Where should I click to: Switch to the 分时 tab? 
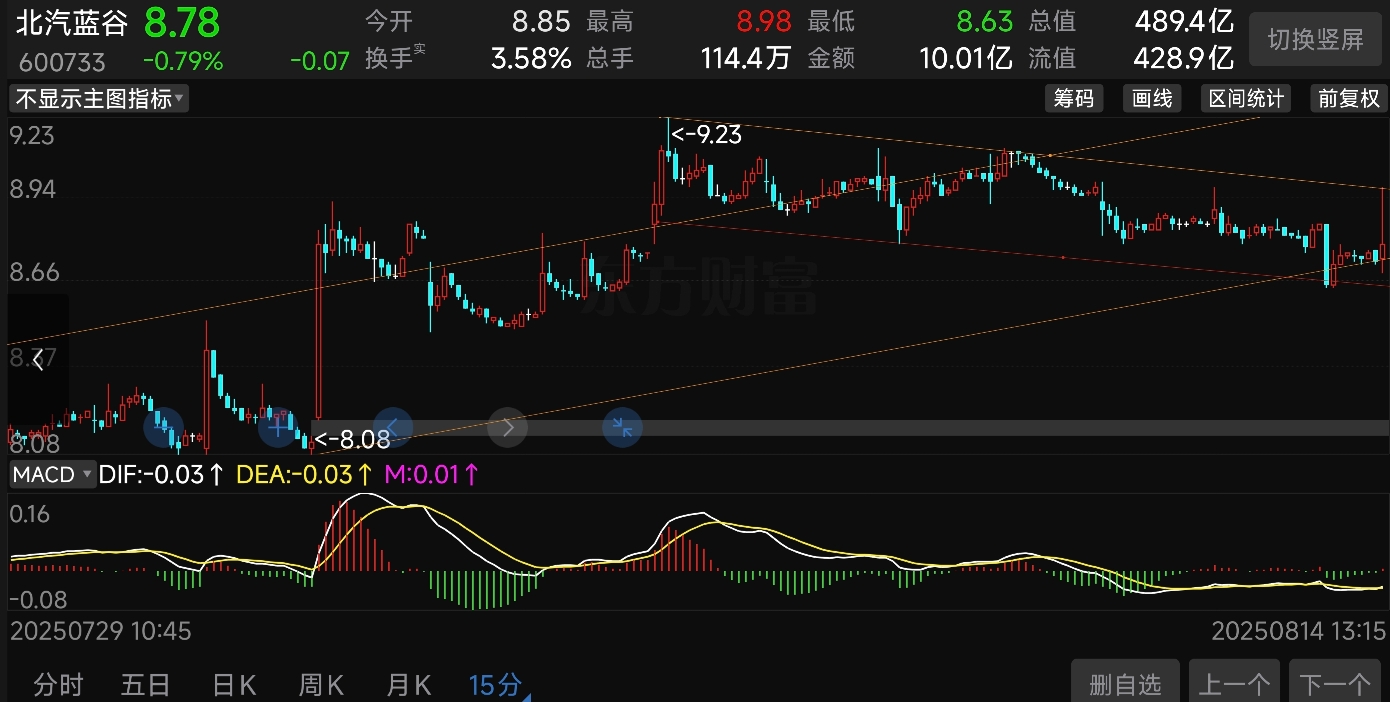coord(58,685)
